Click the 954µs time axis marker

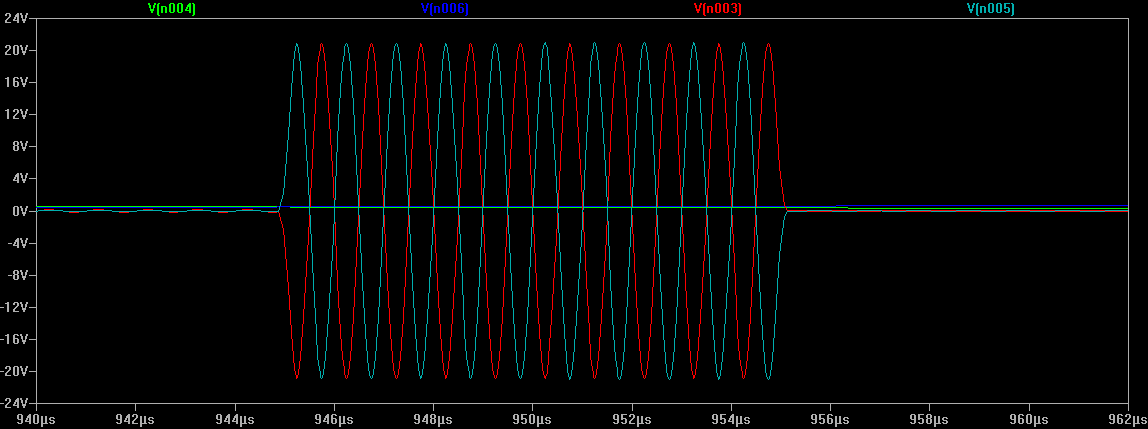[x=731, y=420]
